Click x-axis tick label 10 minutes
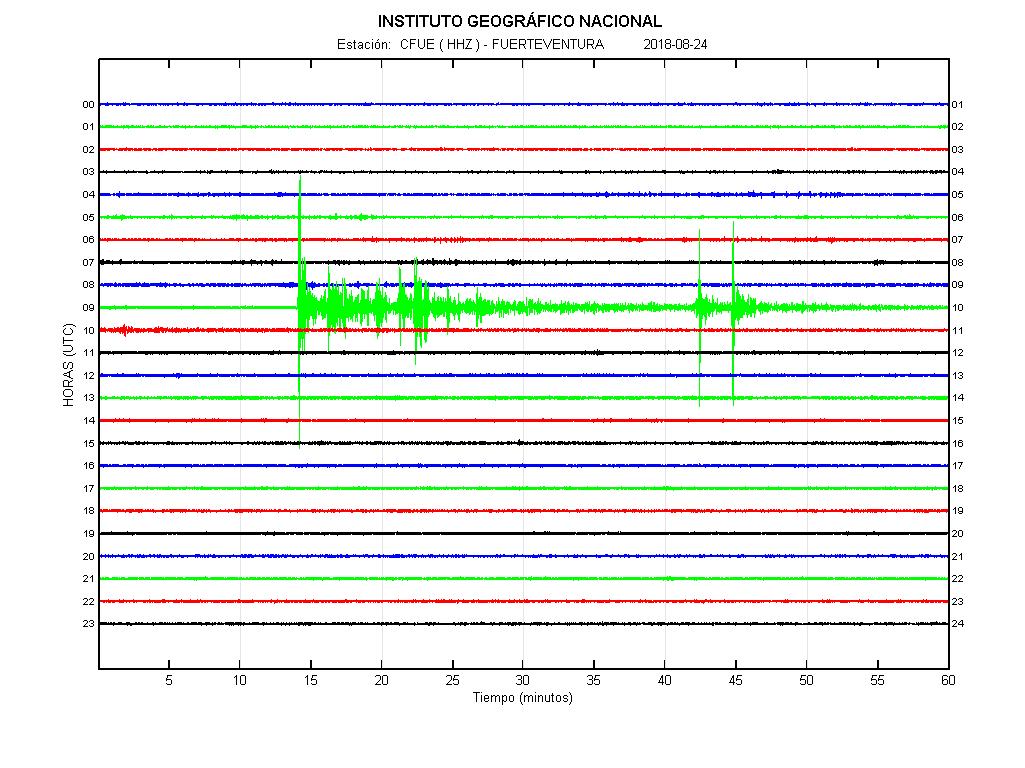Image resolution: width=1025 pixels, height=768 pixels. (240, 680)
